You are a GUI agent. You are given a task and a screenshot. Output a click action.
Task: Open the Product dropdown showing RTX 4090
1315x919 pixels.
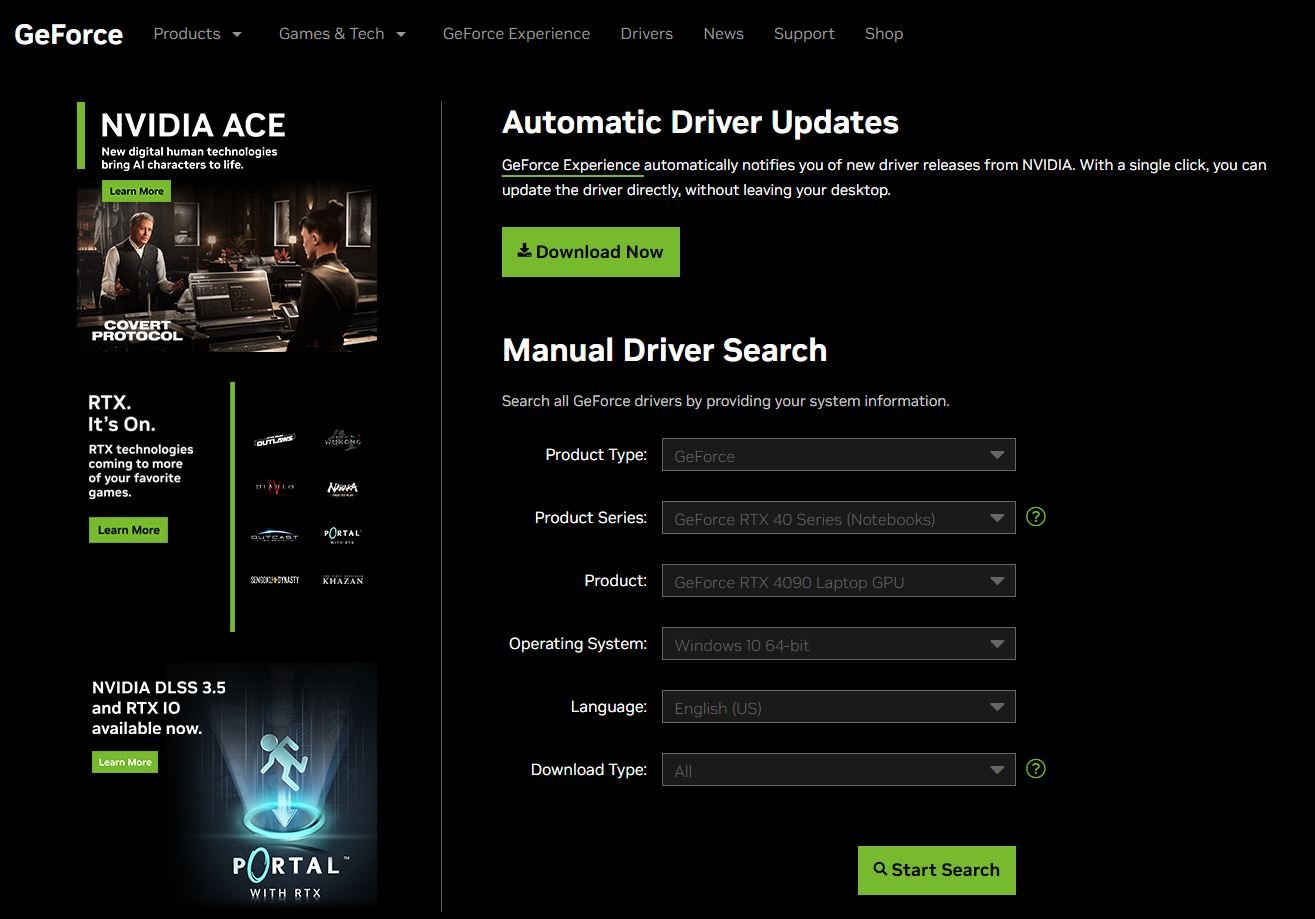click(x=838, y=581)
